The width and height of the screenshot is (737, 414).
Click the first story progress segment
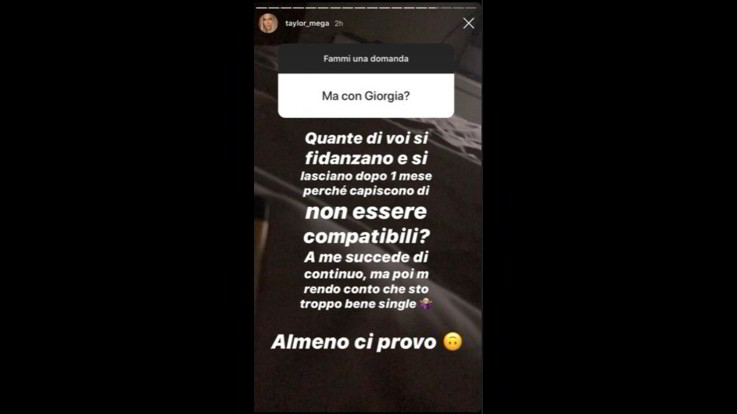coord(261,8)
